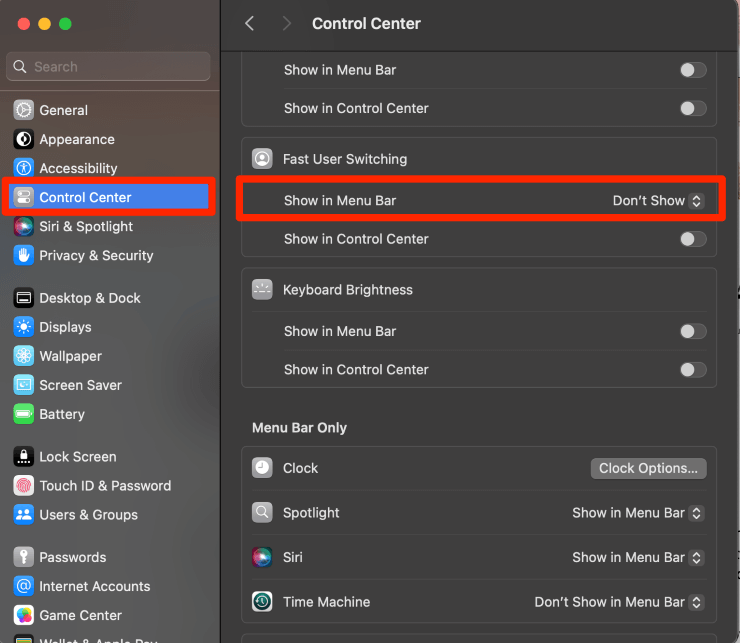Select the Privacy & Security hand icon
This screenshot has height=643, width=740.
pos(23,256)
